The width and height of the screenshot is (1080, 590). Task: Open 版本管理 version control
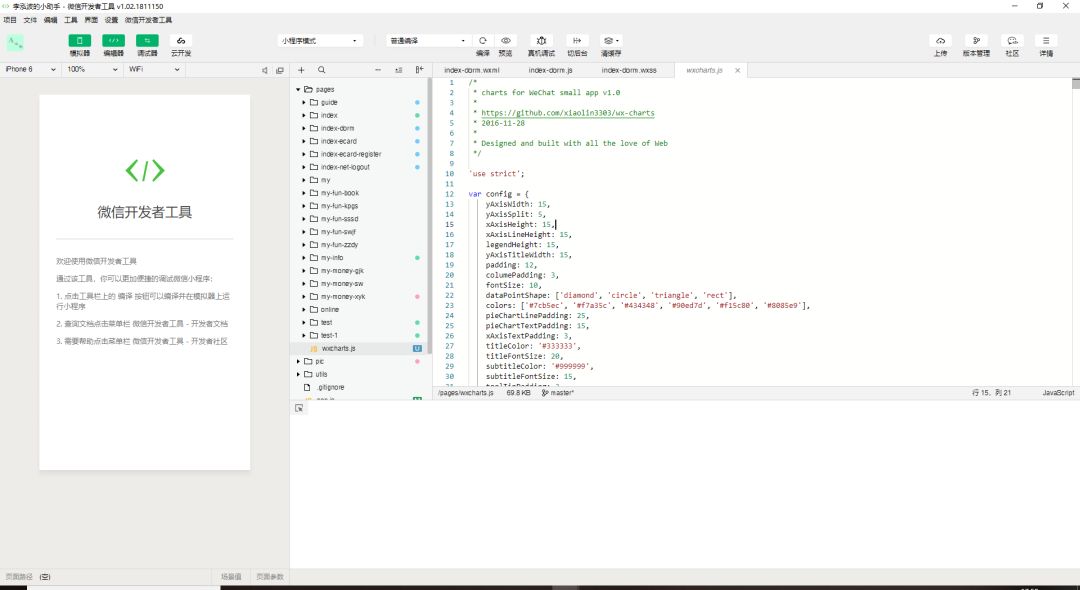point(976,41)
